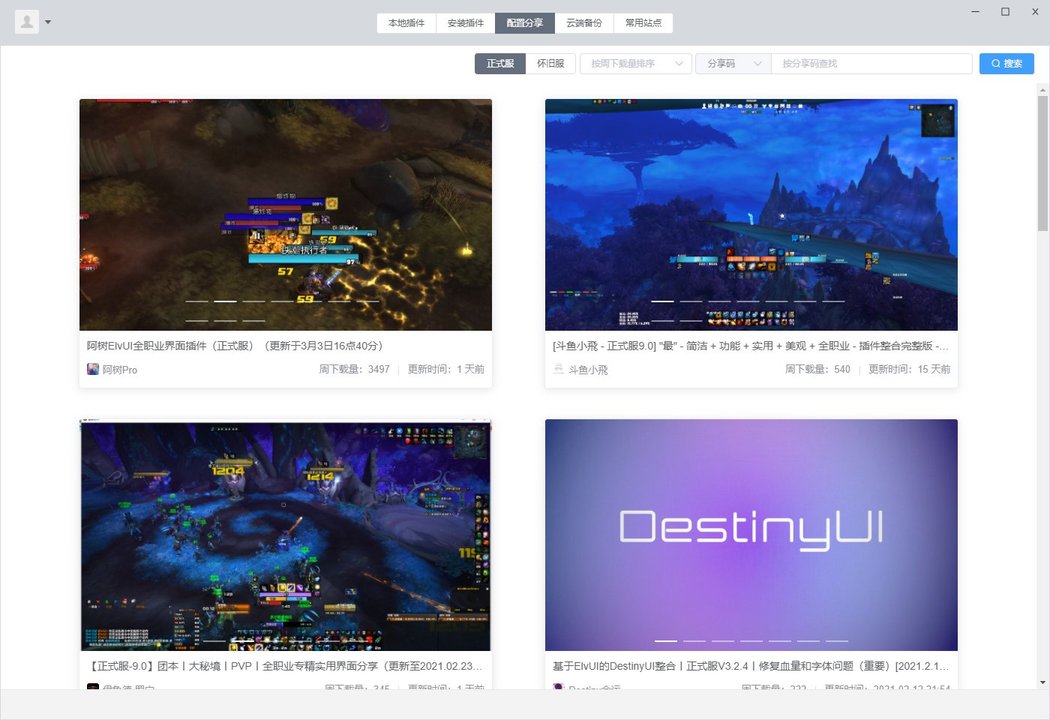Open the Destiny命运 author avatar icon
The image size is (1050, 720).
pyautogui.click(x=557, y=688)
